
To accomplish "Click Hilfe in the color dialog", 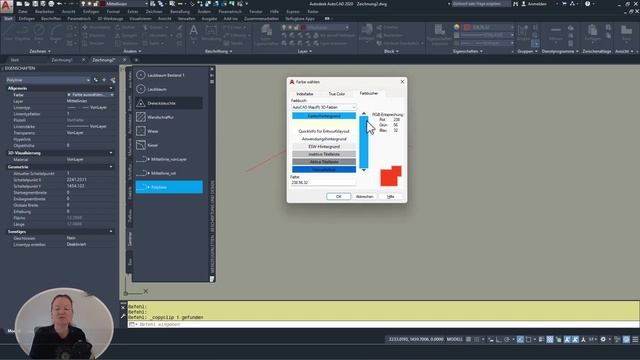I will coord(391,197).
